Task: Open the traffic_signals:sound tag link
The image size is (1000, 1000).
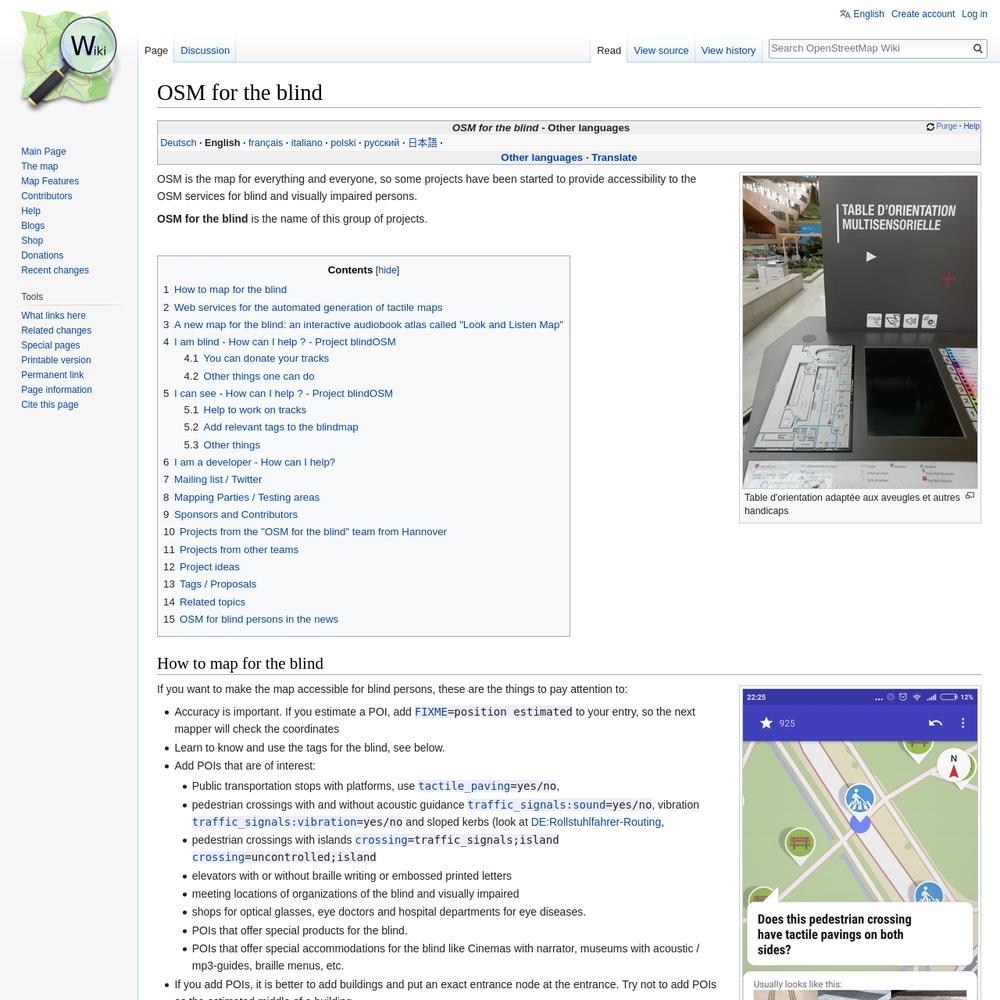Action: [536, 805]
